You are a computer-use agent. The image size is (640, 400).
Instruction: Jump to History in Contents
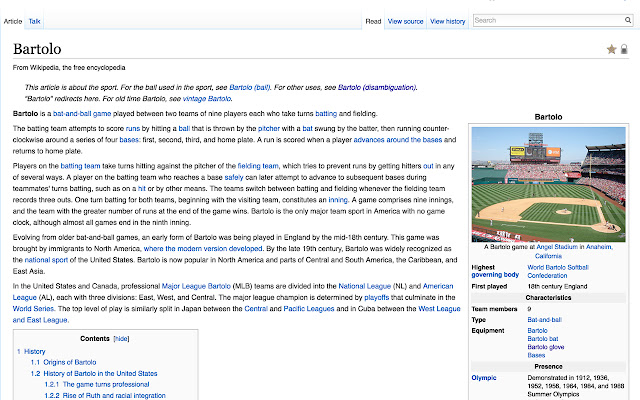pyautogui.click(x=34, y=352)
